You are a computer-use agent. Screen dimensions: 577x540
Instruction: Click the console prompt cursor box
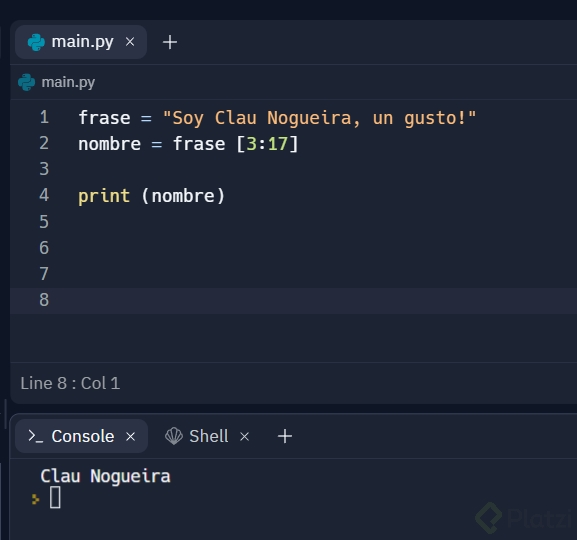[55, 497]
